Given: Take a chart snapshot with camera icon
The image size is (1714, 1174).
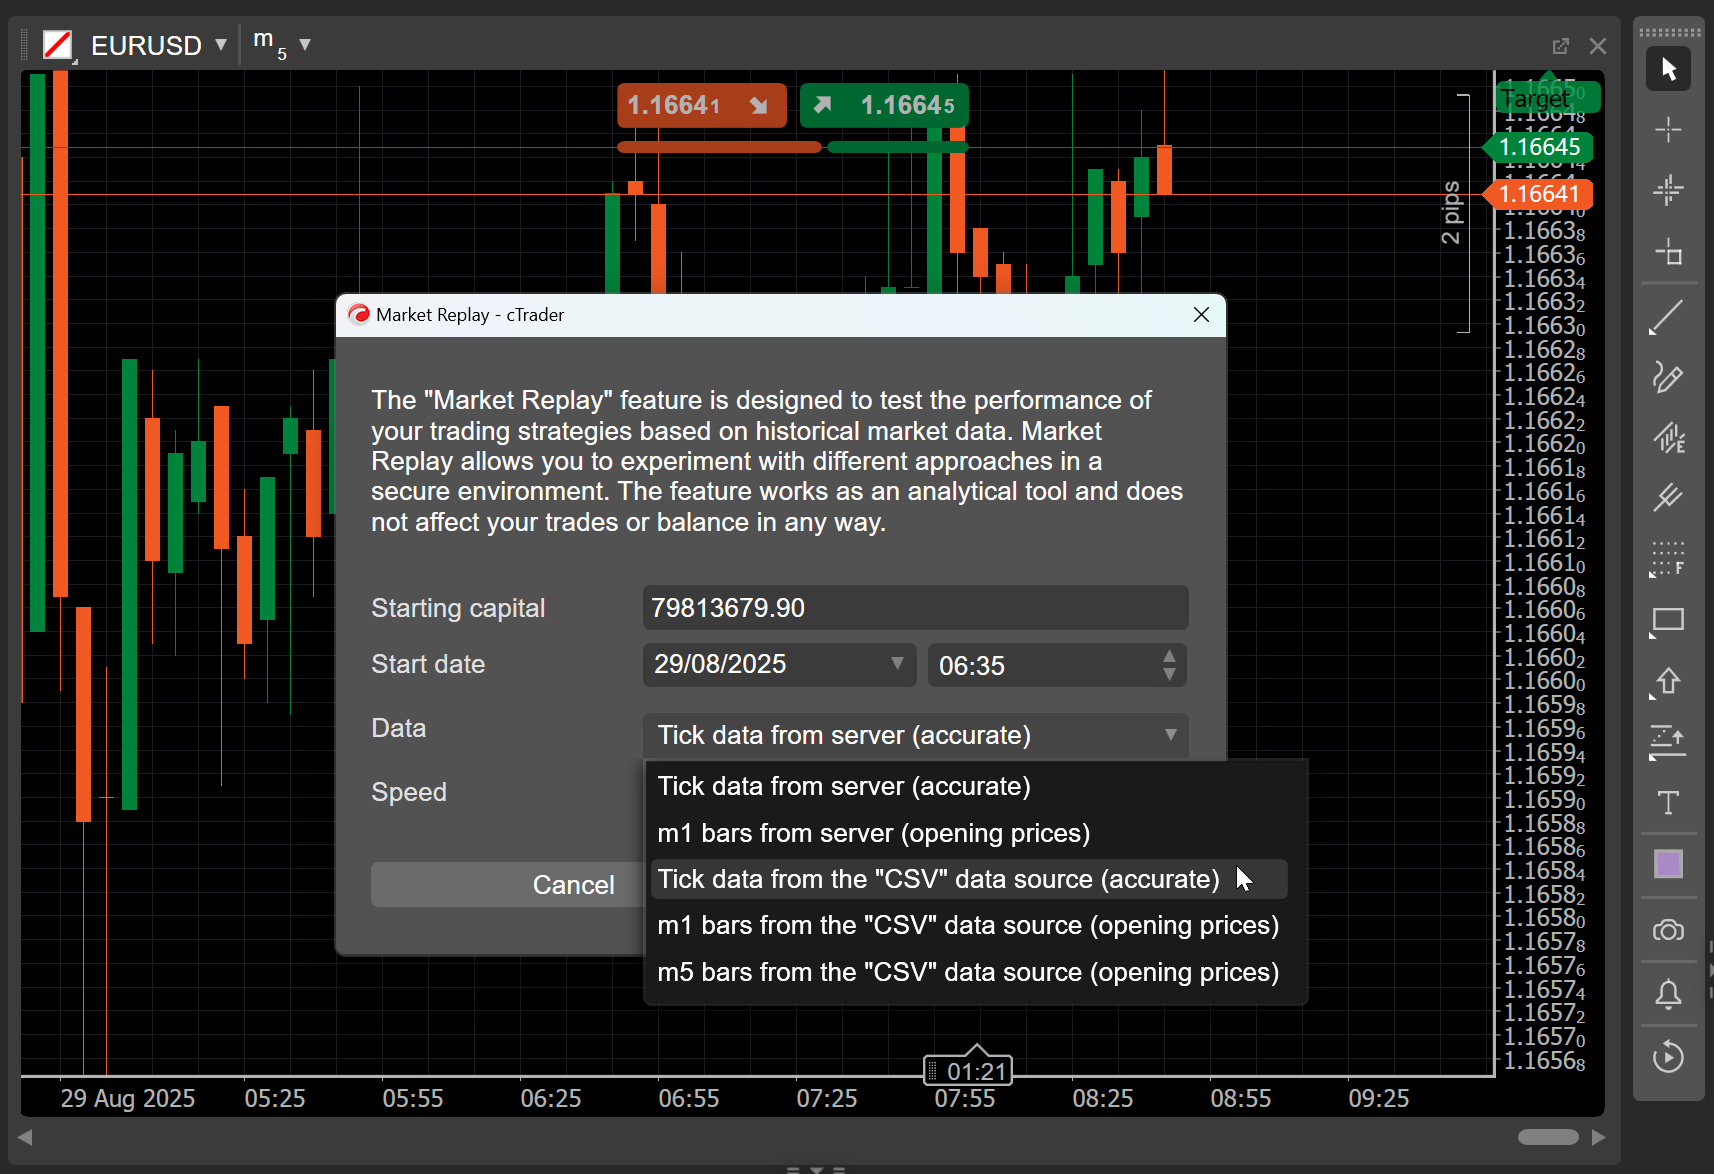Looking at the screenshot, I should [1667, 931].
